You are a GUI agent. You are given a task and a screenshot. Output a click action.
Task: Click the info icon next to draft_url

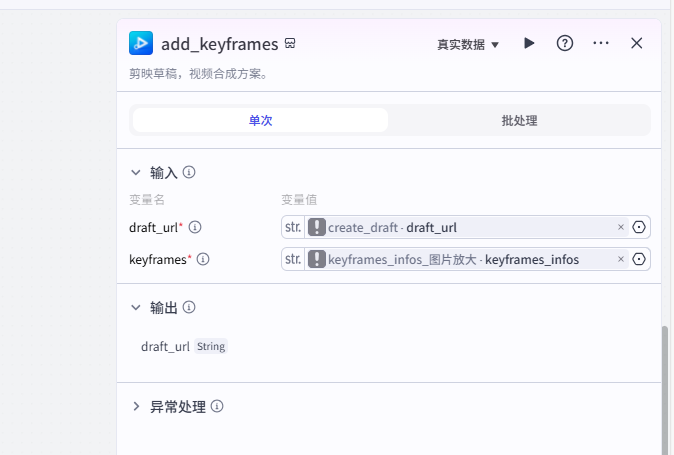point(195,227)
